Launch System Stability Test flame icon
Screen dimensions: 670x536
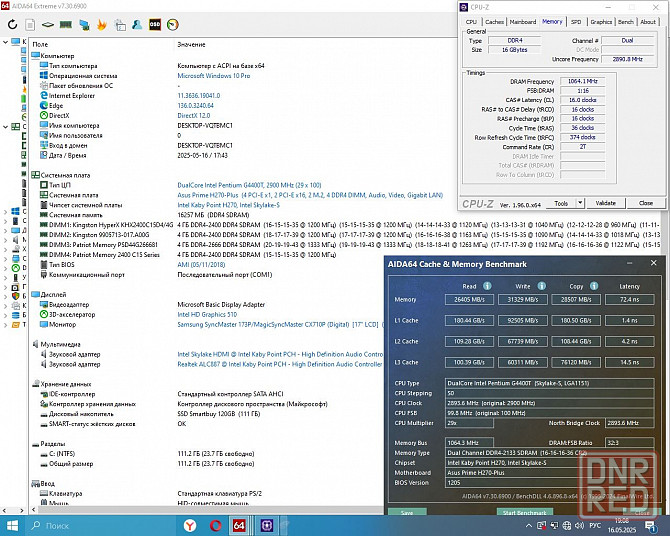[x=102, y=25]
